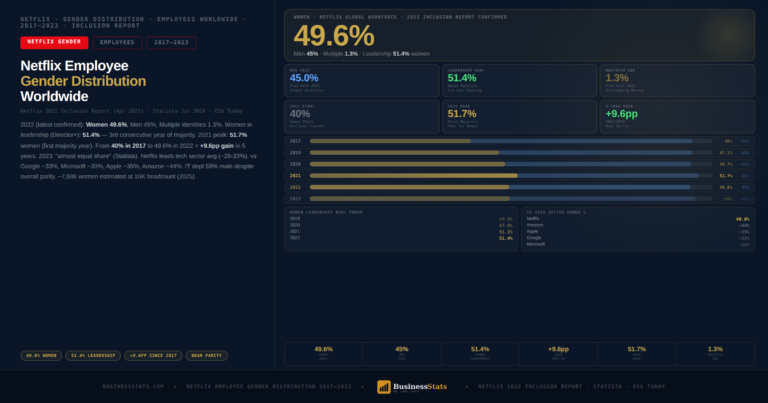Click the 49.6% stat in bottom summary strip
768x403 pixels.
[323, 354]
